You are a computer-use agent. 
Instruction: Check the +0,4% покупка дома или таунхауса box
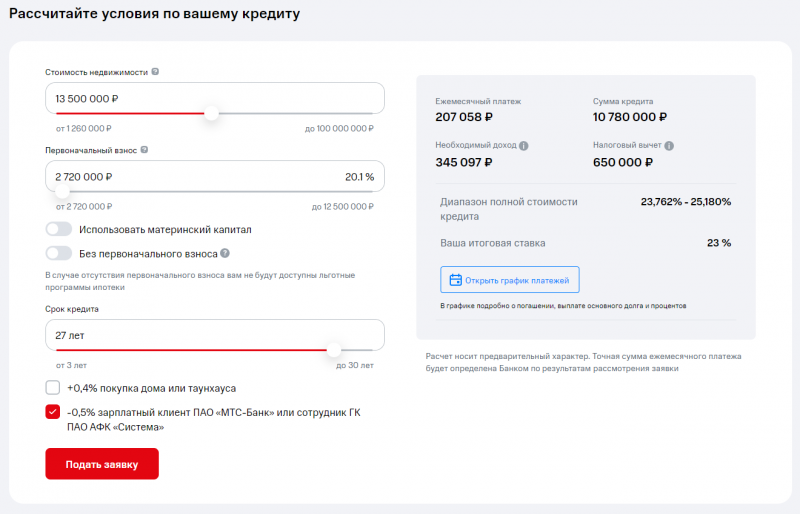tap(53, 388)
